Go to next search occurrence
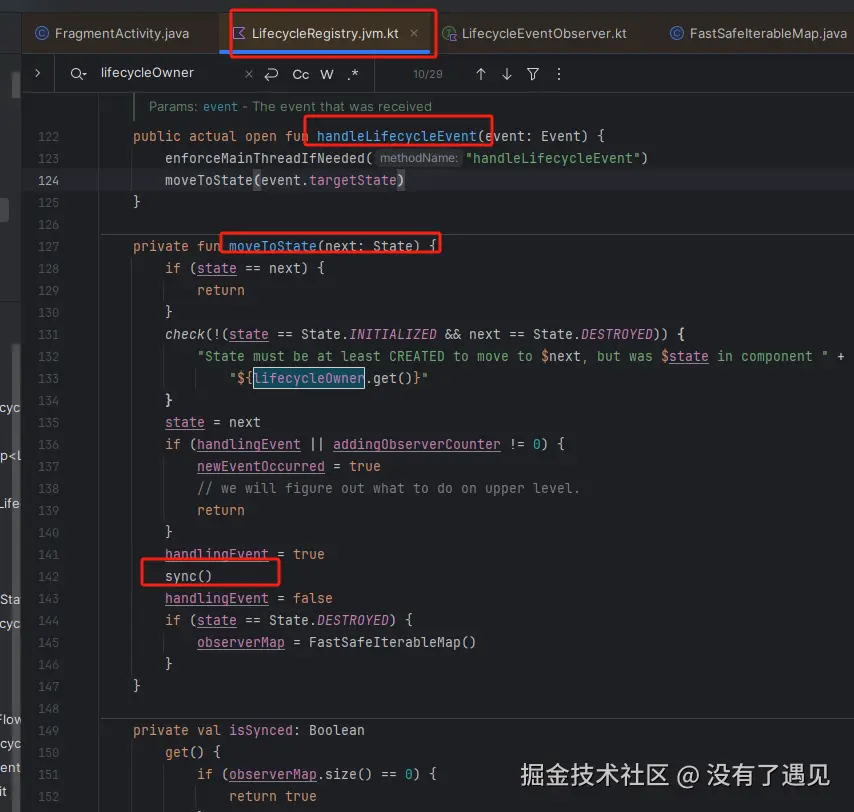This screenshot has height=812, width=854. click(507, 74)
